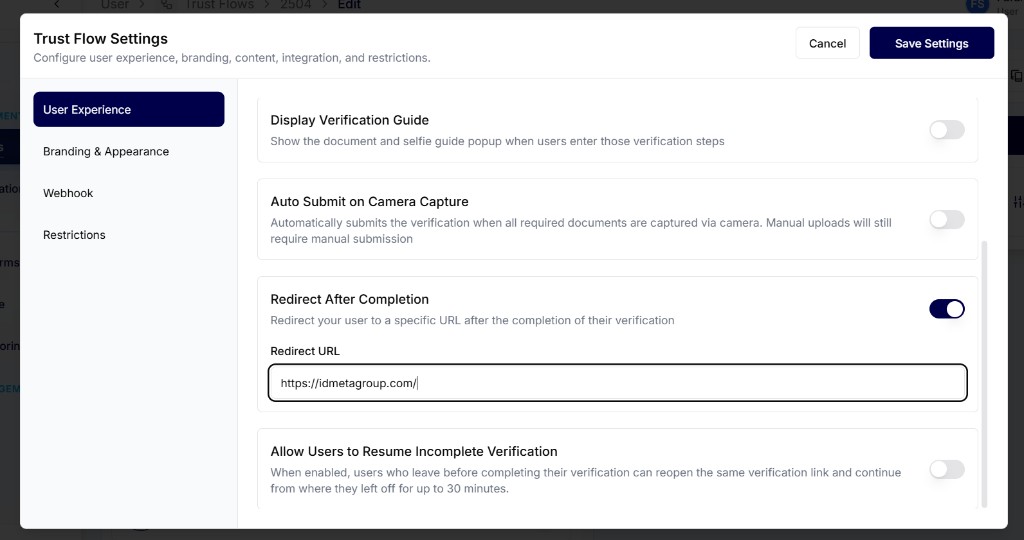Click the Display Verification Guide title
1024x540 pixels.
click(x=349, y=120)
